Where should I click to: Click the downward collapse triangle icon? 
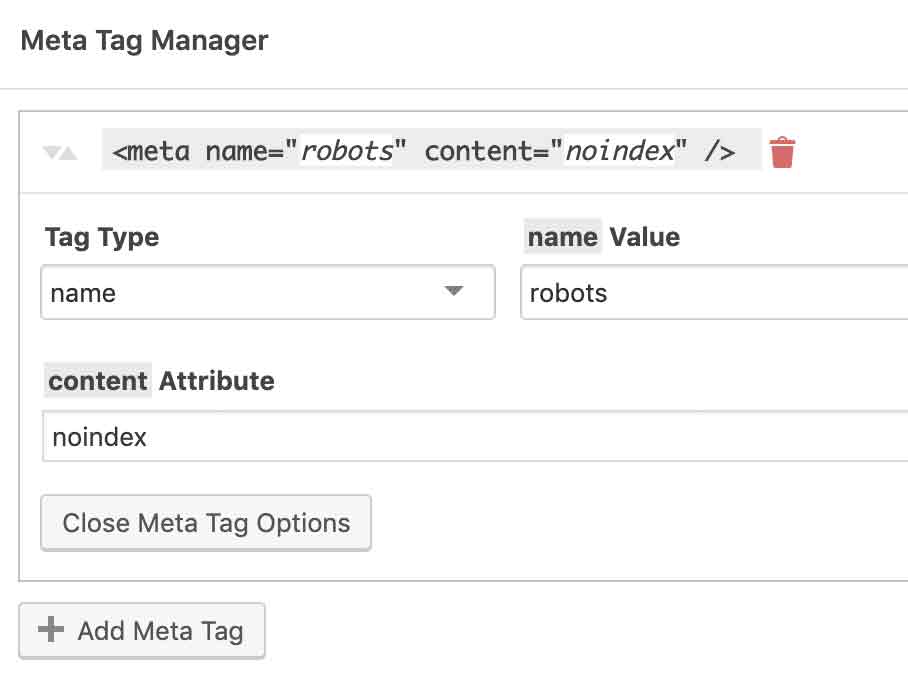click(51, 152)
